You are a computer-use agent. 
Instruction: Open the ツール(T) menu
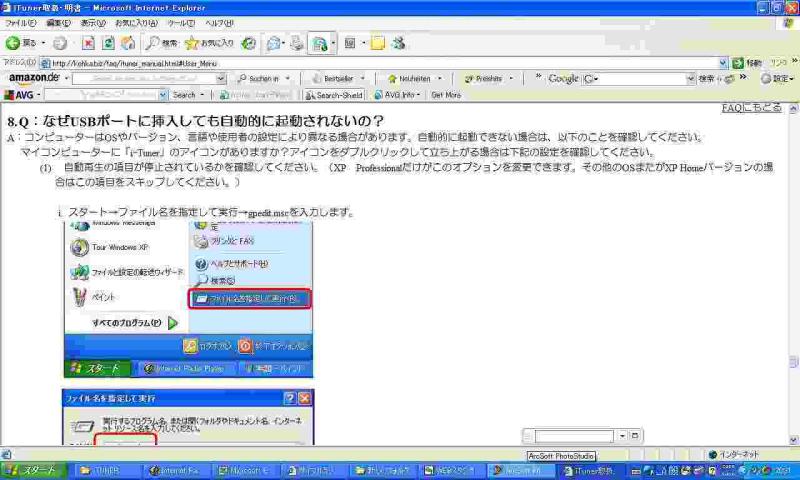[181, 23]
